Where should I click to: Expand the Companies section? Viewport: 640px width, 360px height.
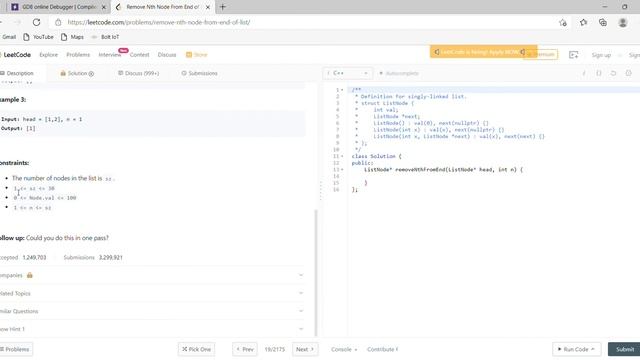152,276
